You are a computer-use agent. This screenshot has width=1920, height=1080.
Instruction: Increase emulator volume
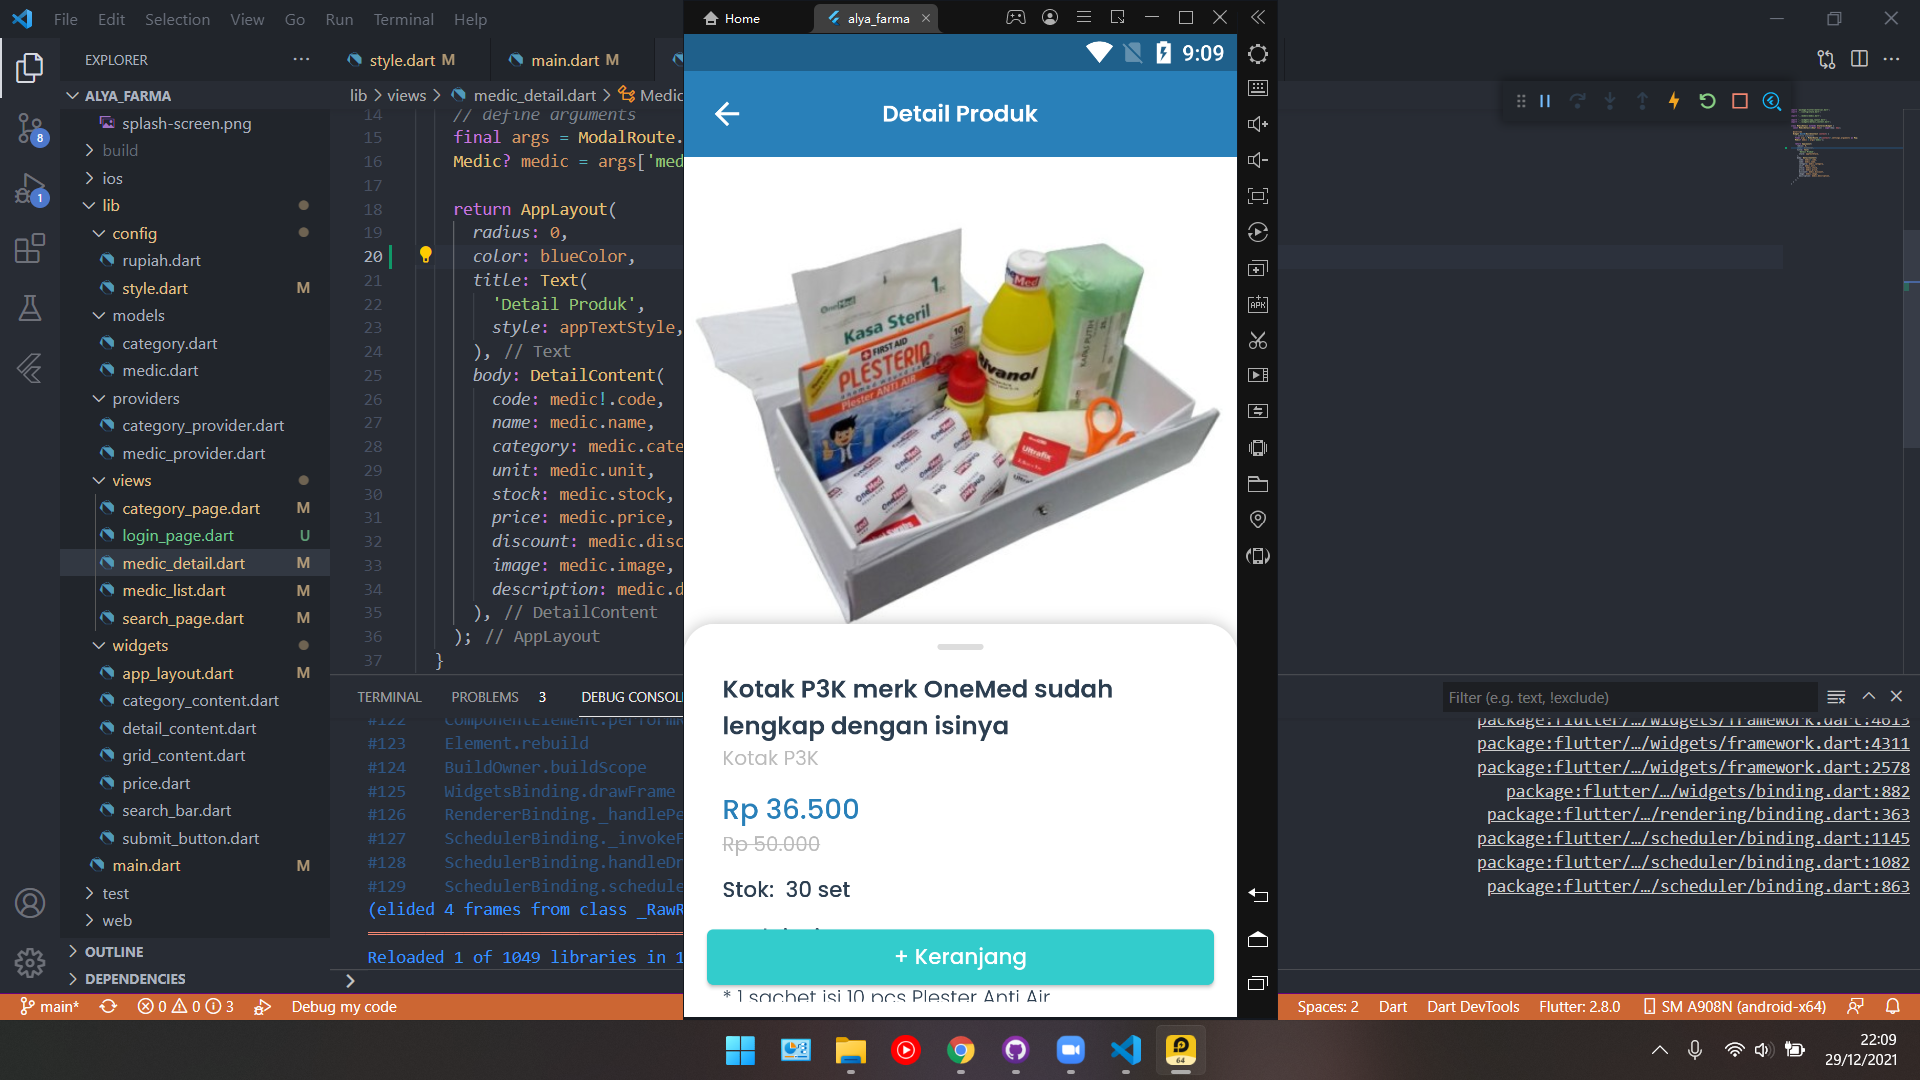(x=1257, y=123)
